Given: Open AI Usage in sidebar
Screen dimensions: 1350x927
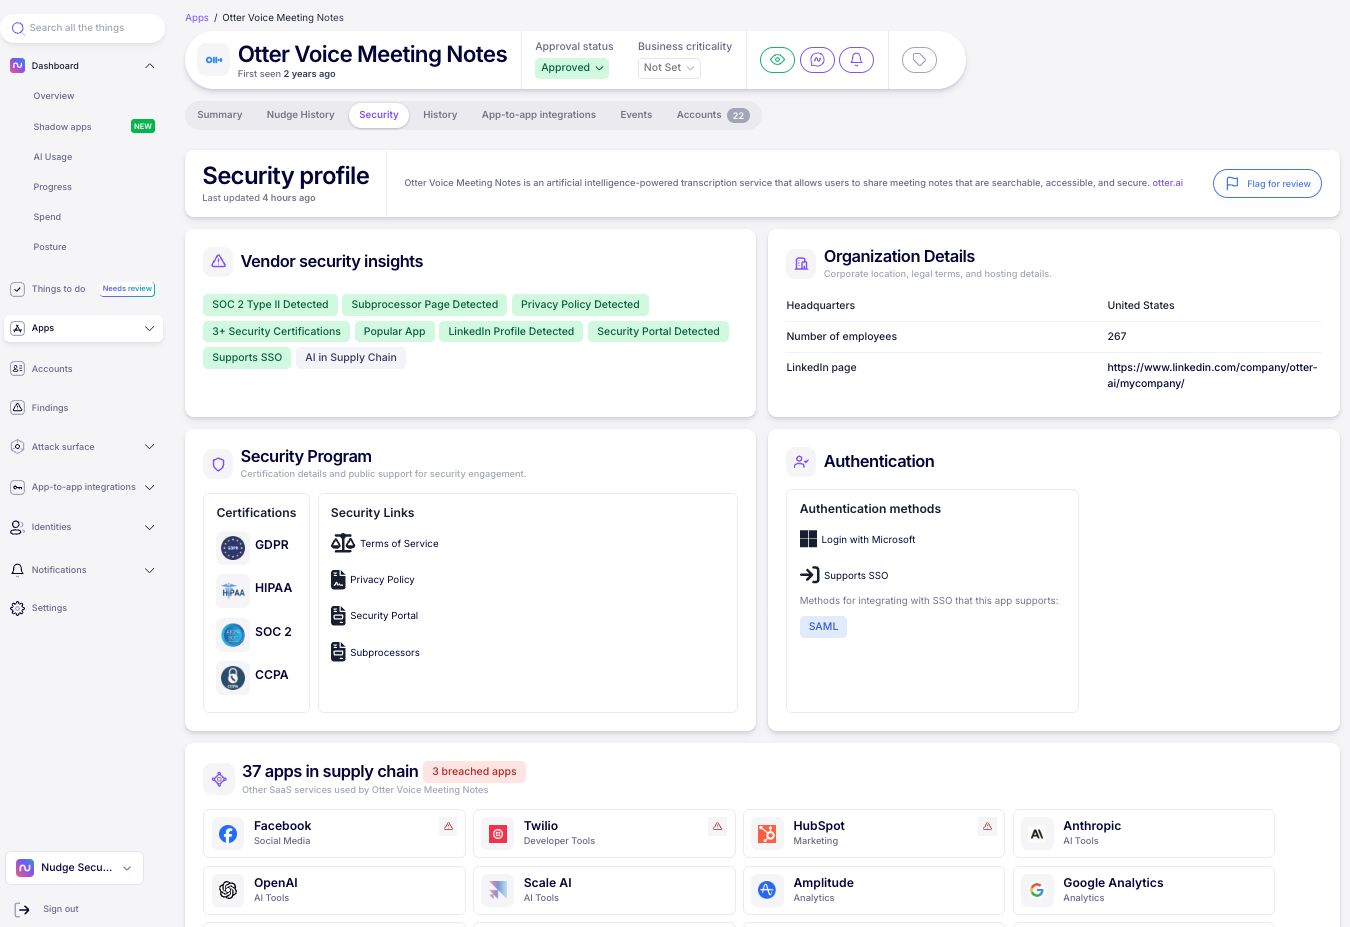Looking at the screenshot, I should tap(53, 157).
